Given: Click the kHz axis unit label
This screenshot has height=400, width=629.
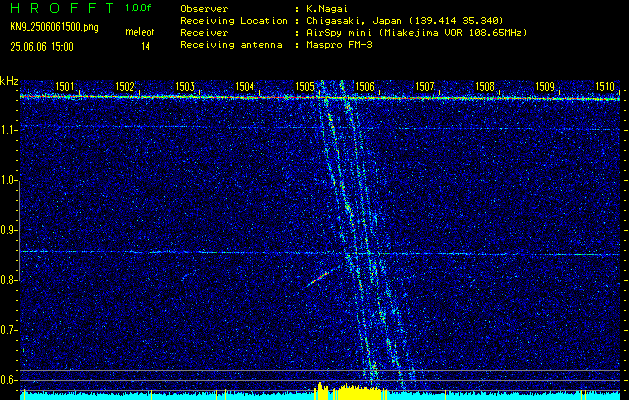Looking at the screenshot, I should (x=9, y=82).
